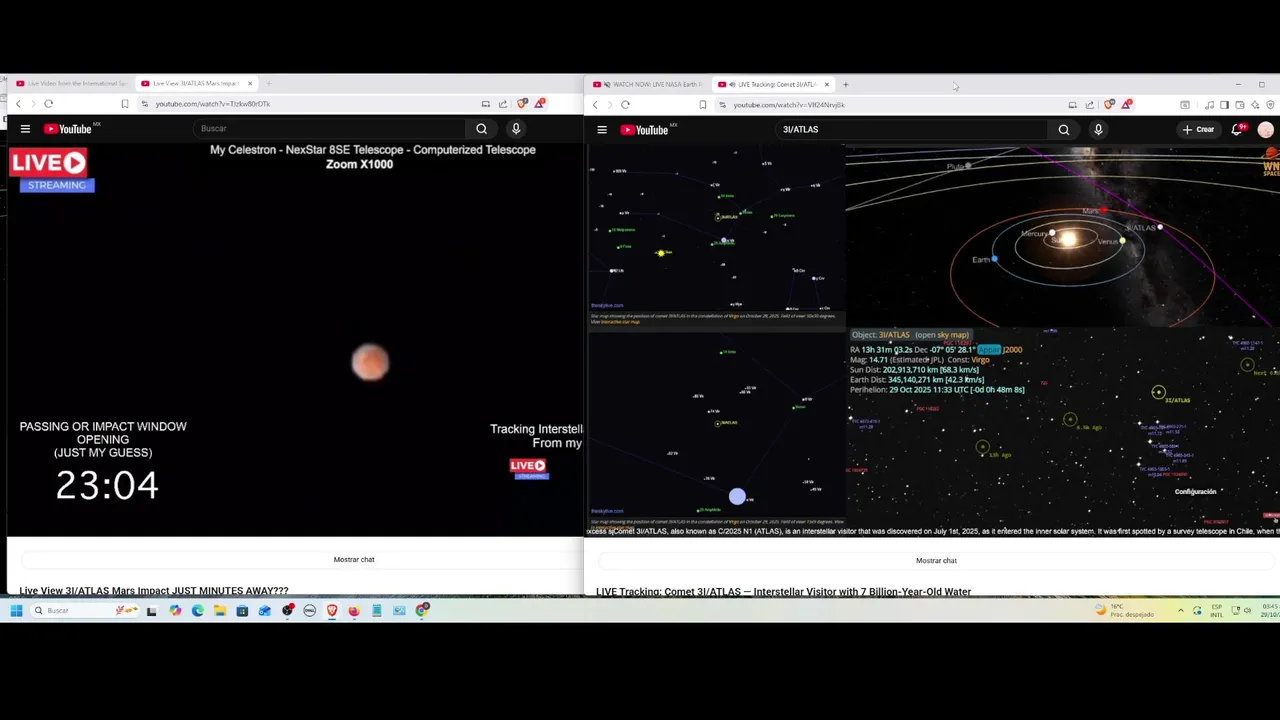Click Brave Rewards icon in left window

point(540,104)
